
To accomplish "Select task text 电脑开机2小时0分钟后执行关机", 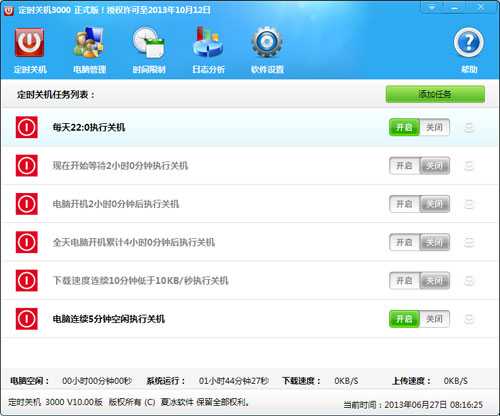I will [x=116, y=204].
